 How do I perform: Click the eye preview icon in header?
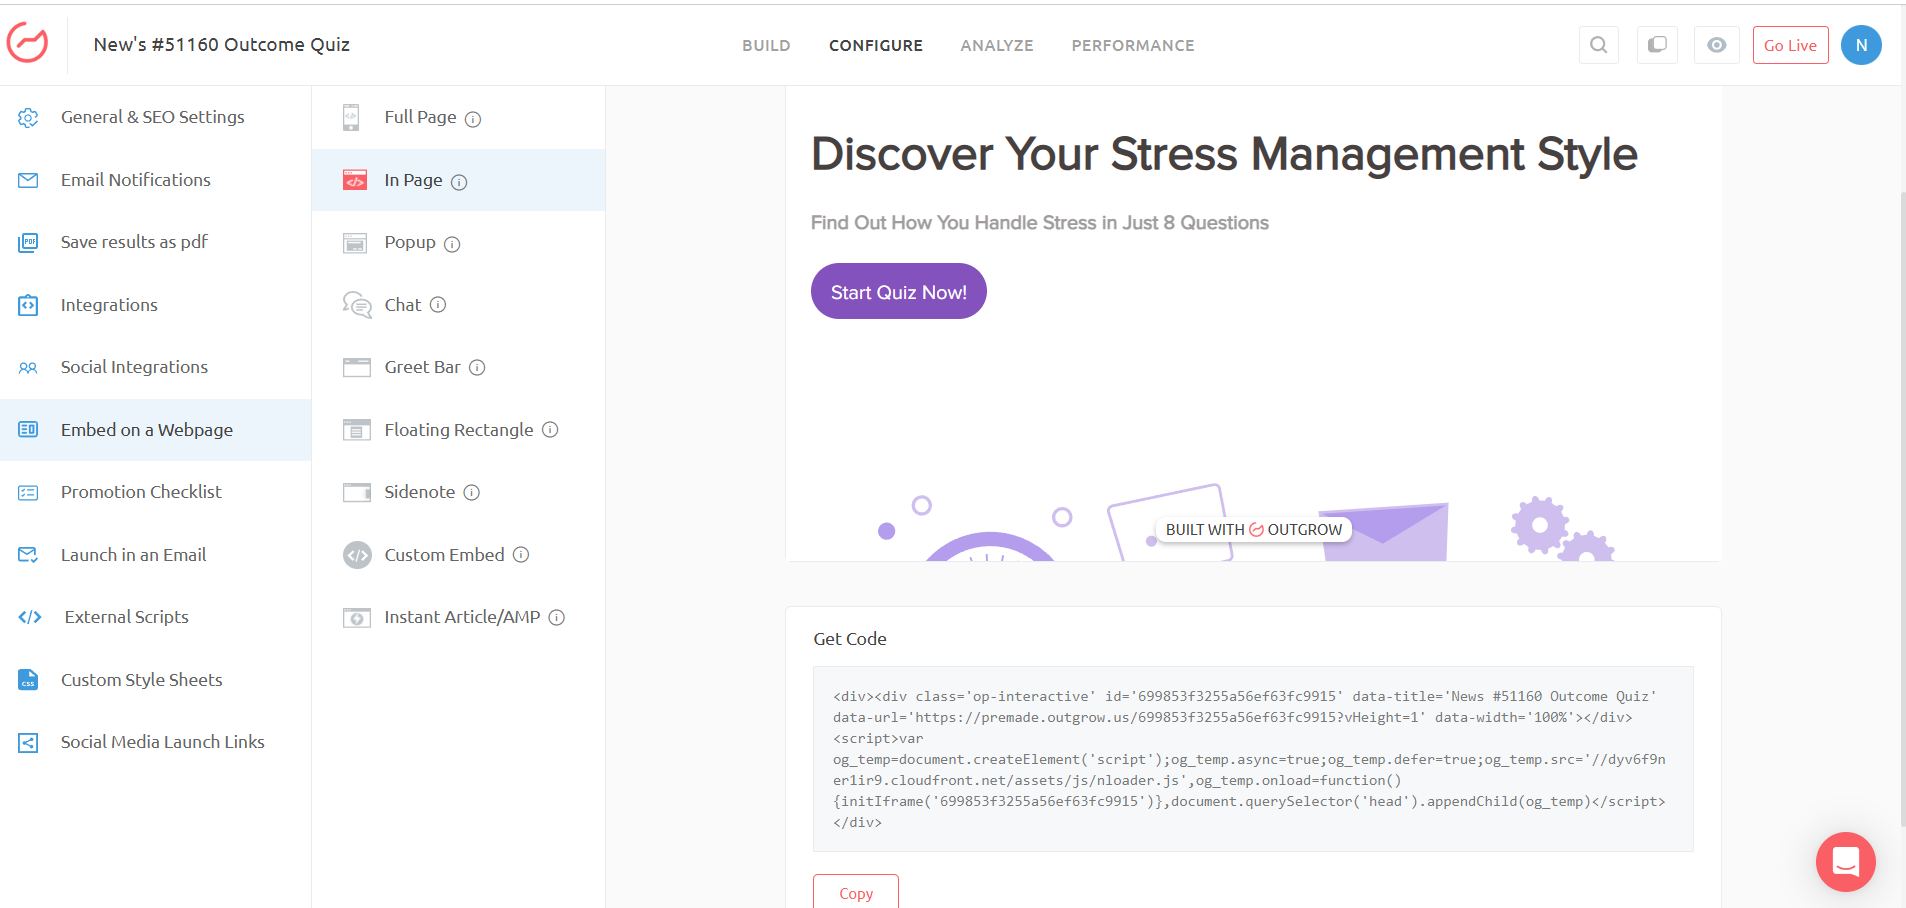[1716, 45]
